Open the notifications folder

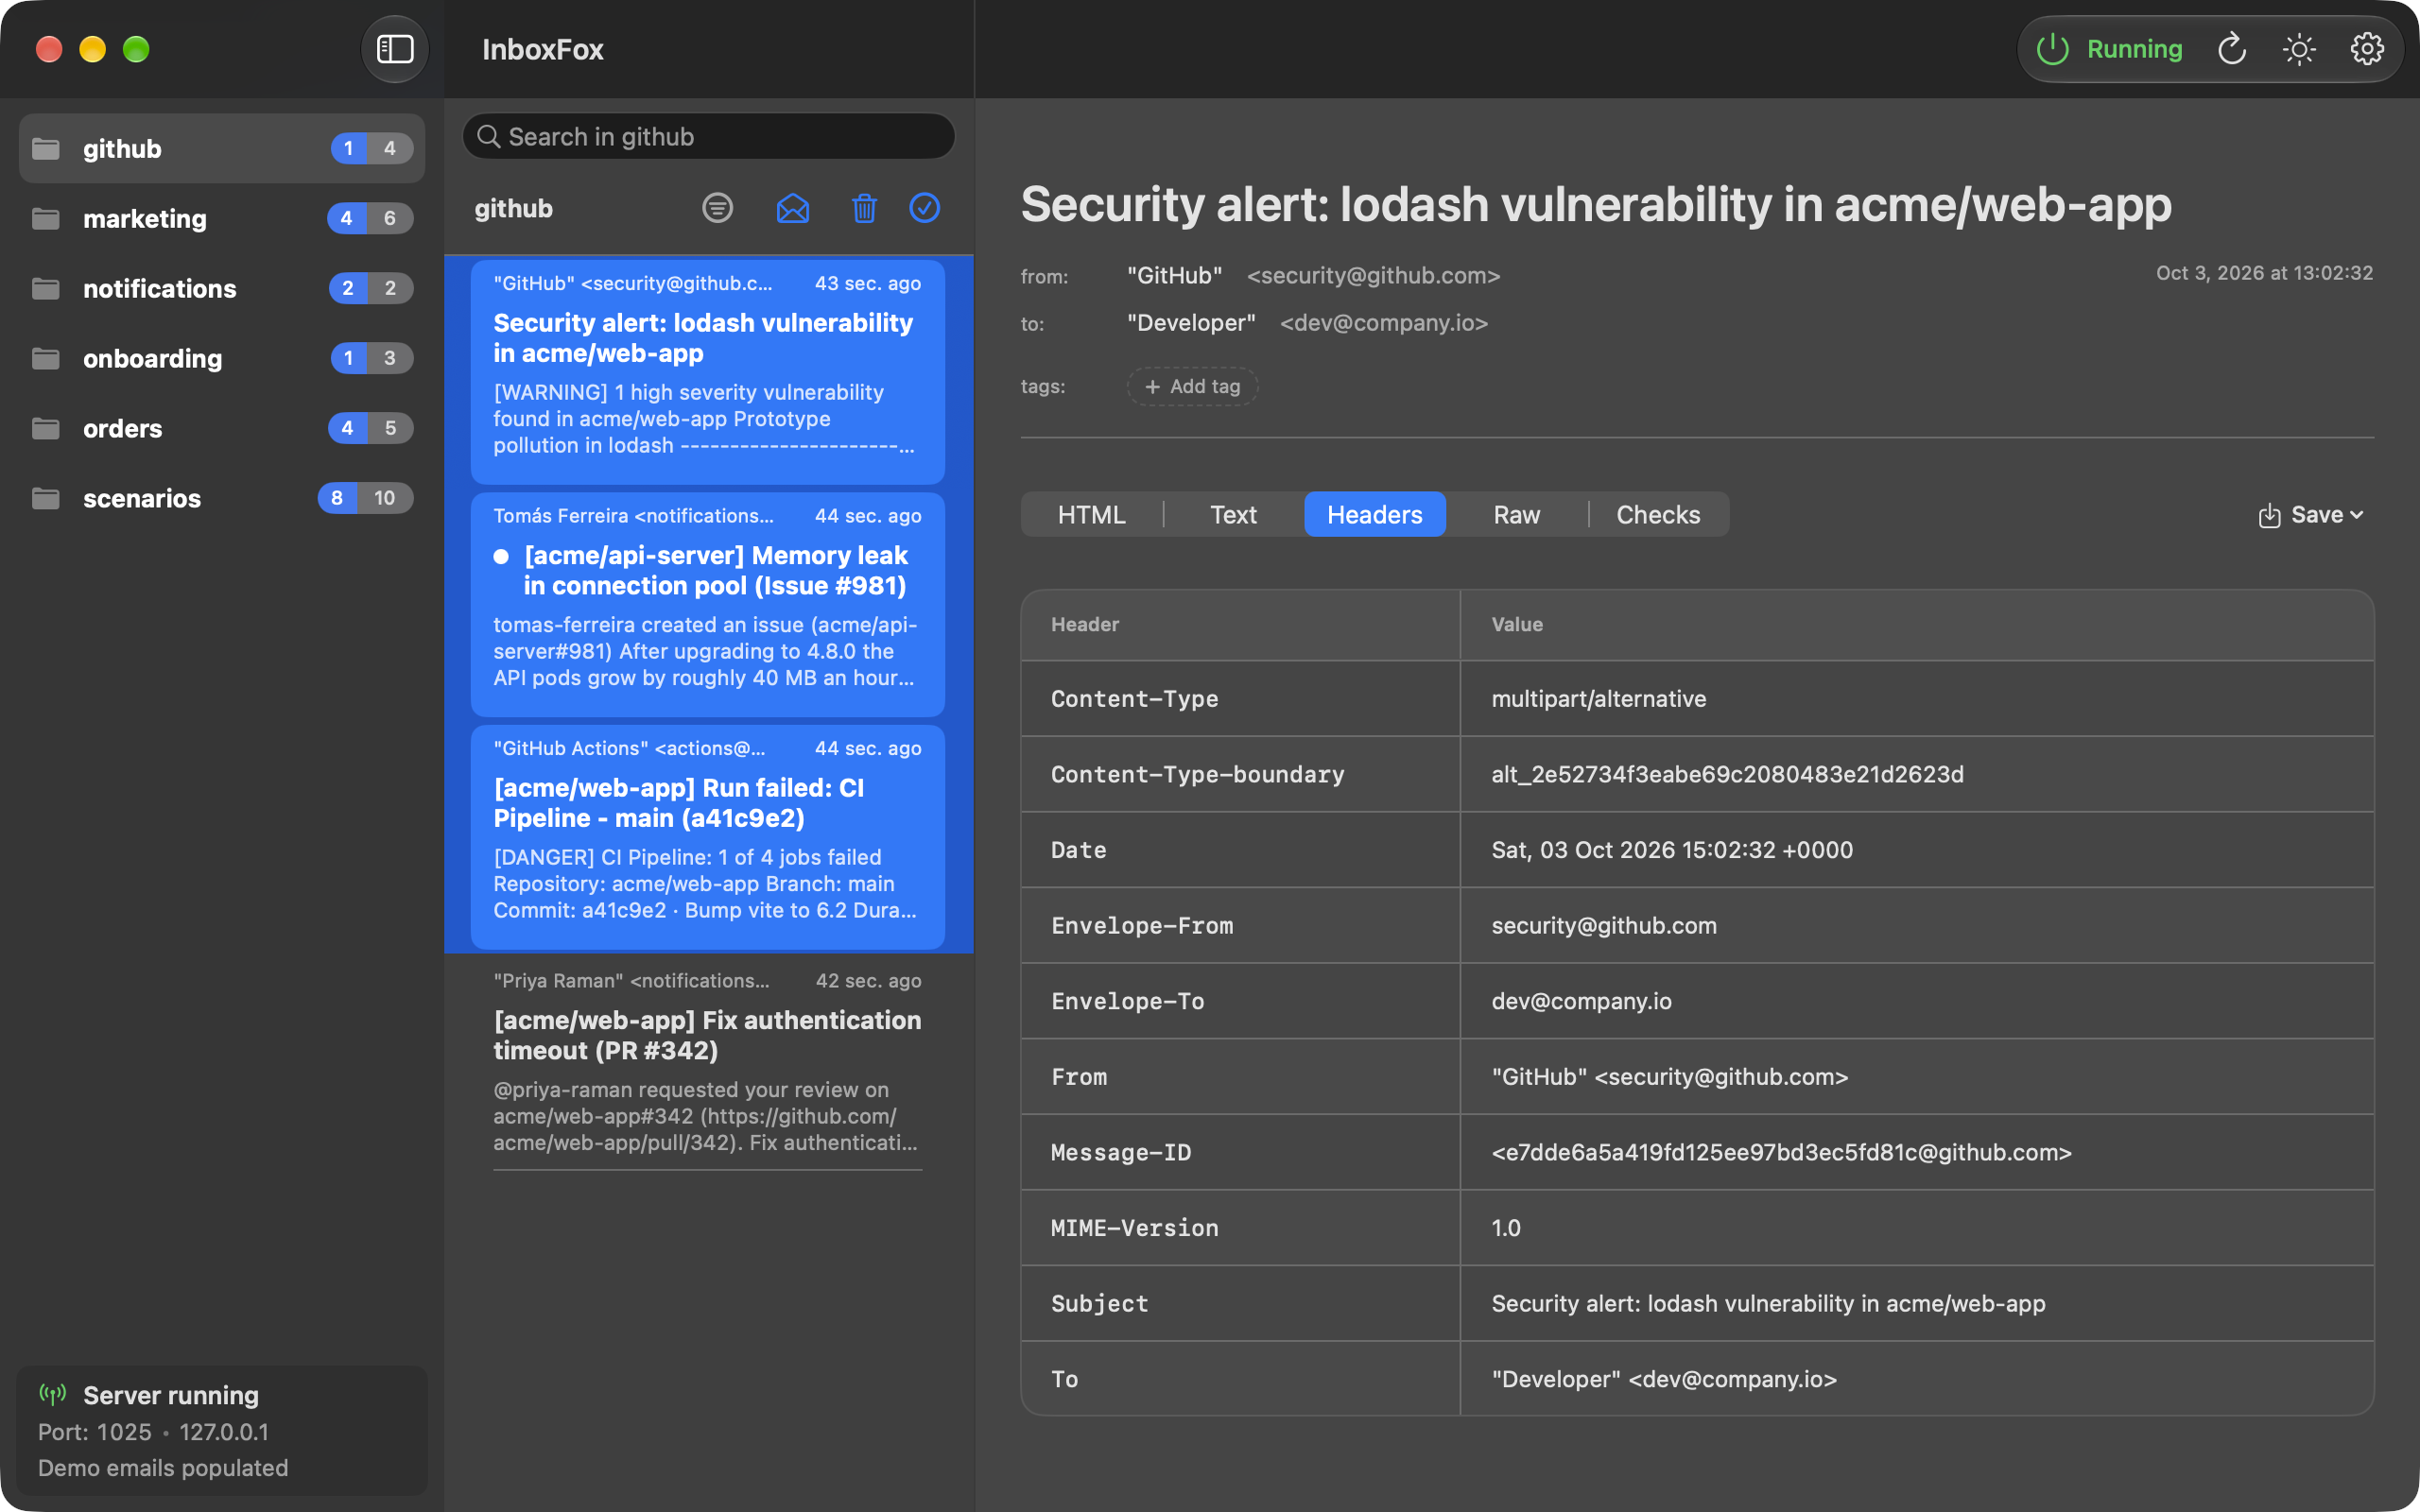click(222, 288)
